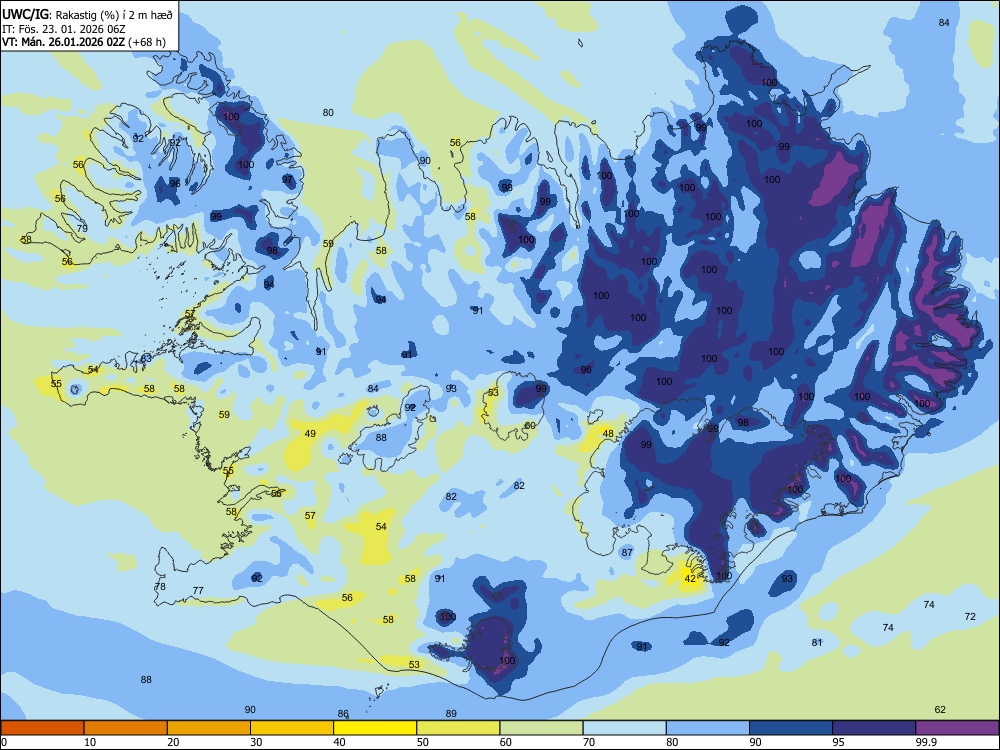Click the humidity value '49' on the map

click(310, 434)
